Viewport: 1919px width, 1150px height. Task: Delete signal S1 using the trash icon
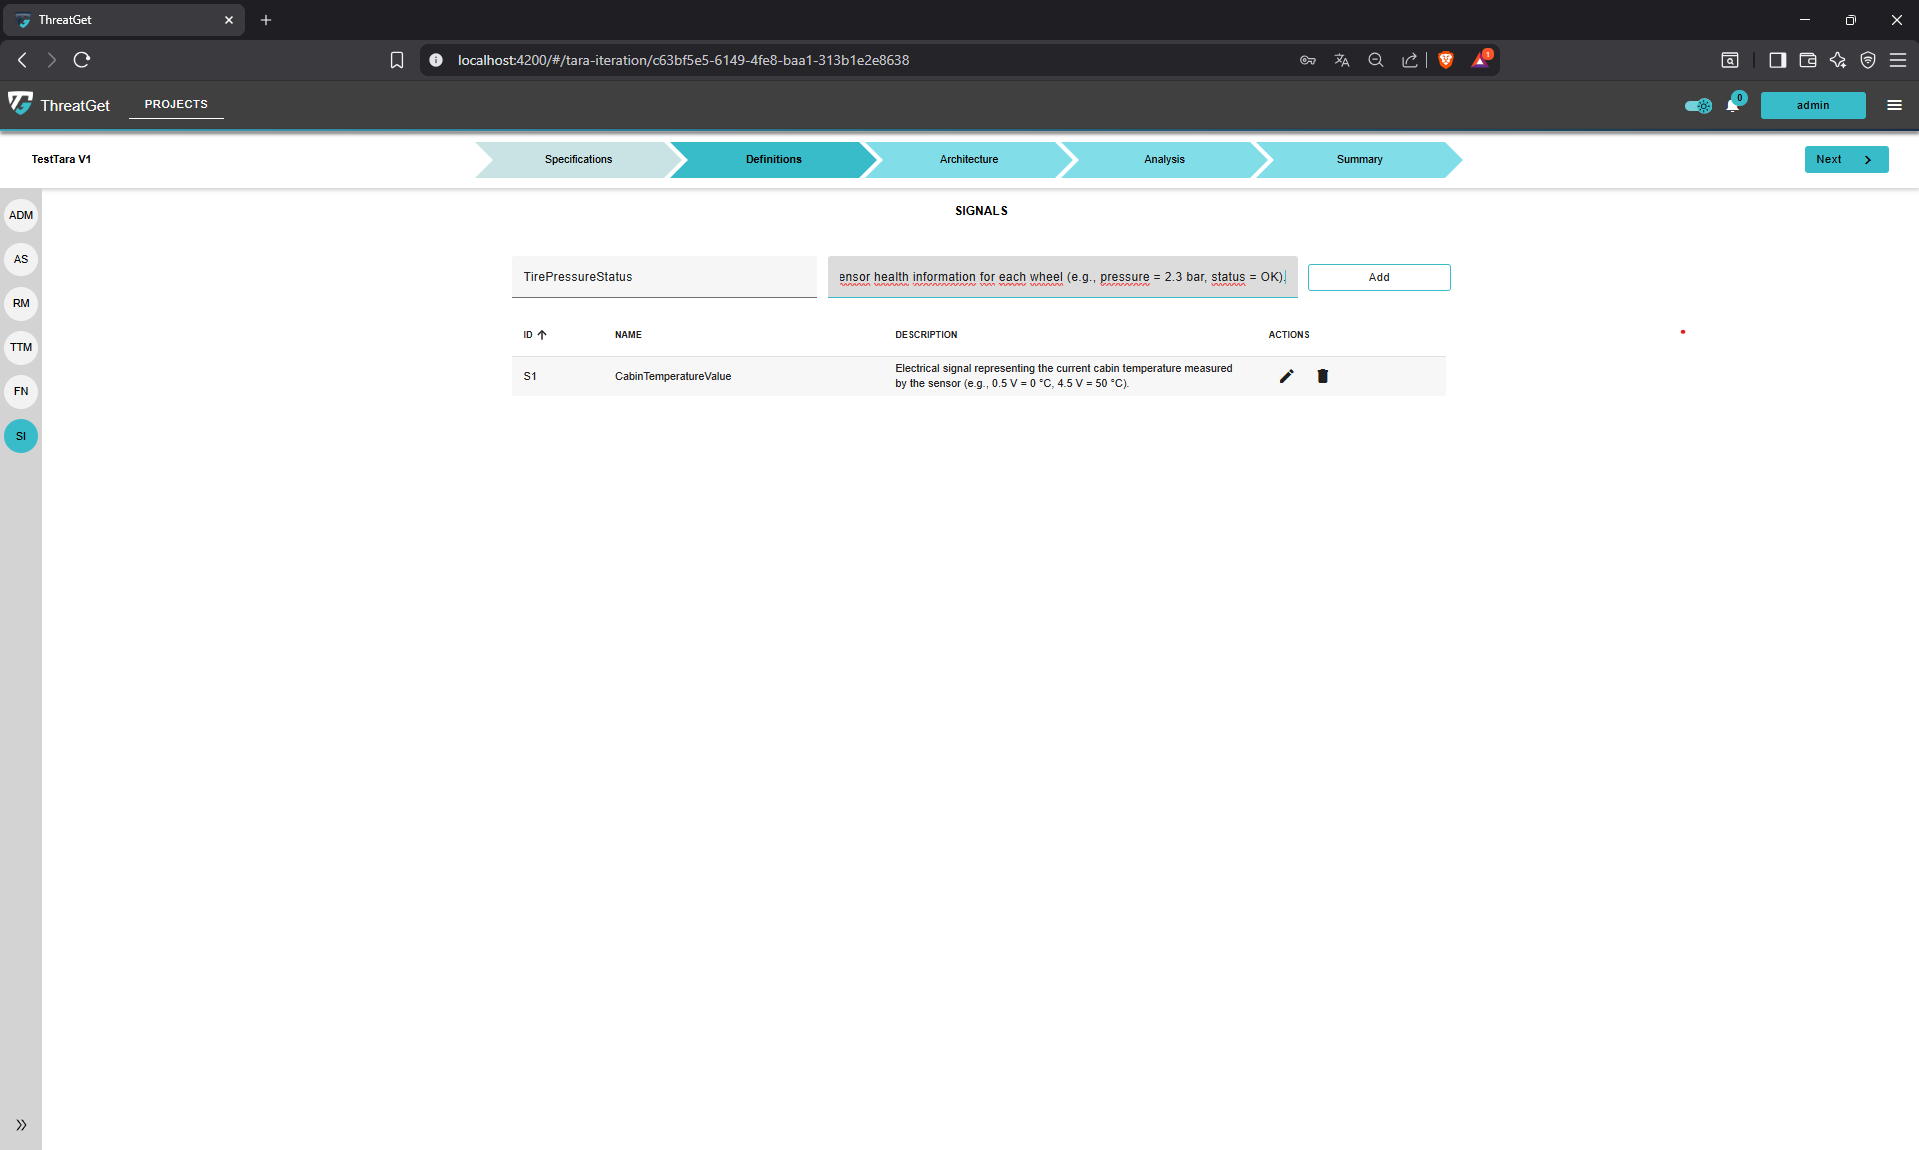[x=1322, y=376]
